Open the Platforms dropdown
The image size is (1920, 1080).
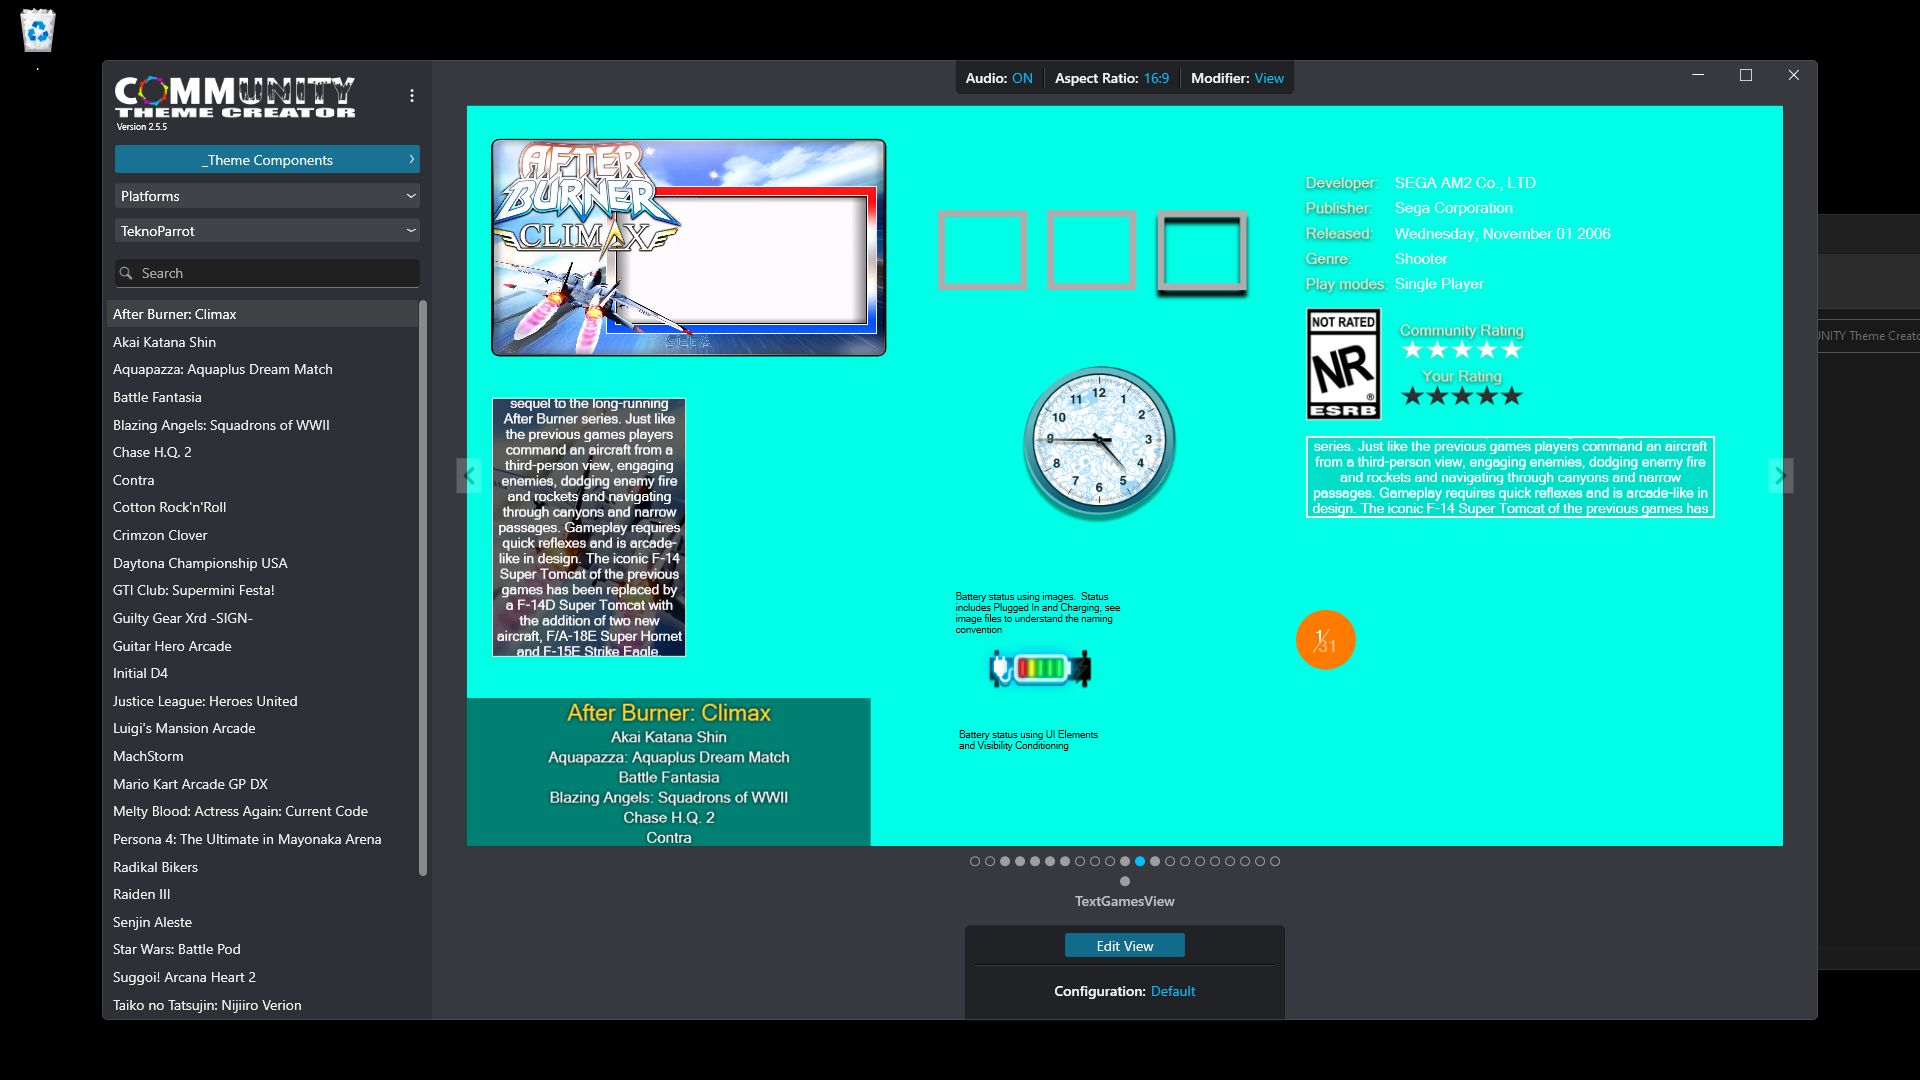pos(267,196)
